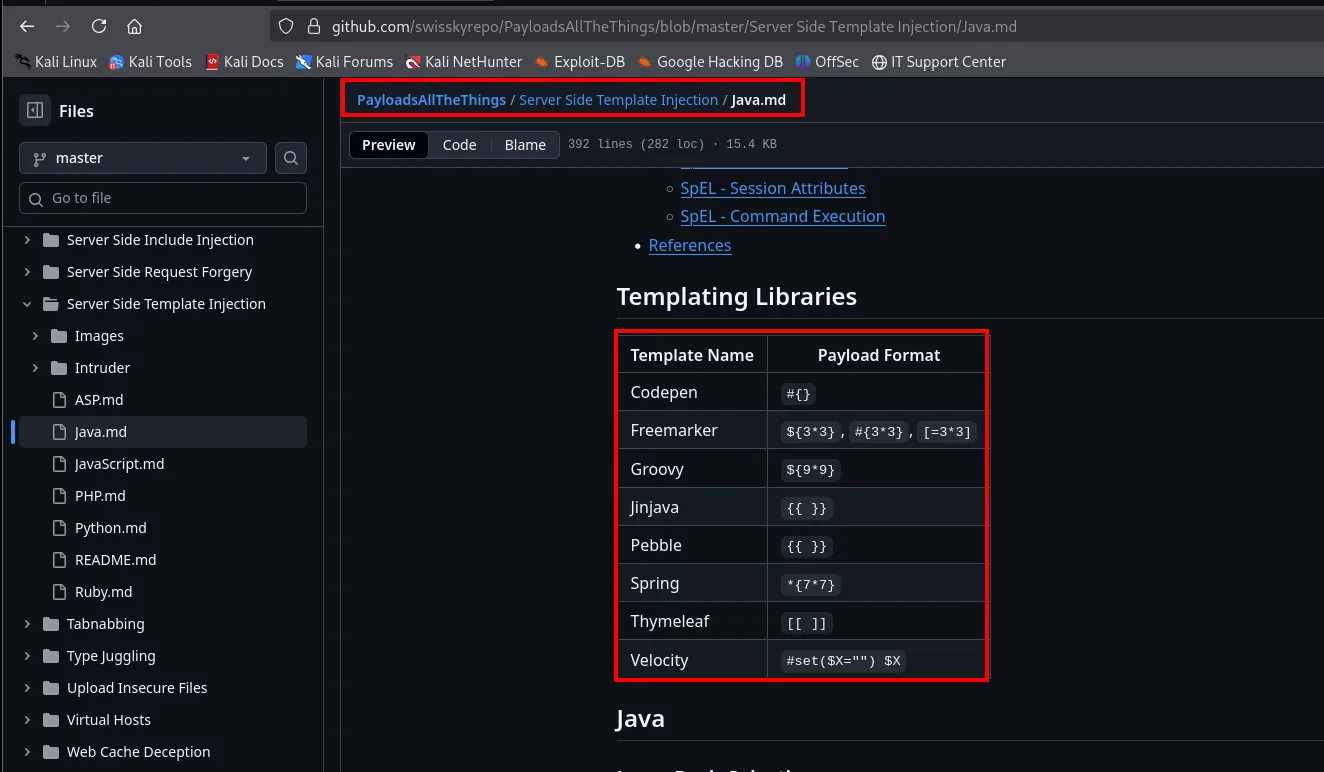Switch to the Code tab

[459, 145]
